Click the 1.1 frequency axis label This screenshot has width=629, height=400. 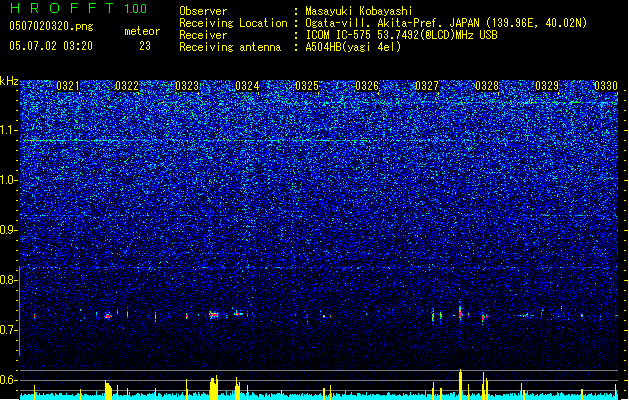click(8, 130)
